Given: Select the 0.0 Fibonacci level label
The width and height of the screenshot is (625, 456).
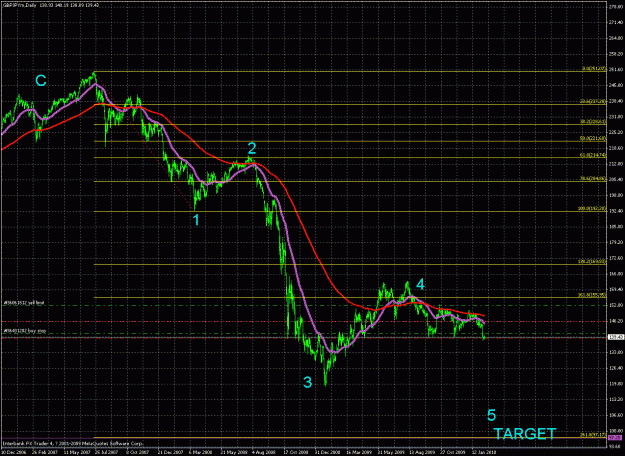Looking at the screenshot, I should click(x=594, y=69).
